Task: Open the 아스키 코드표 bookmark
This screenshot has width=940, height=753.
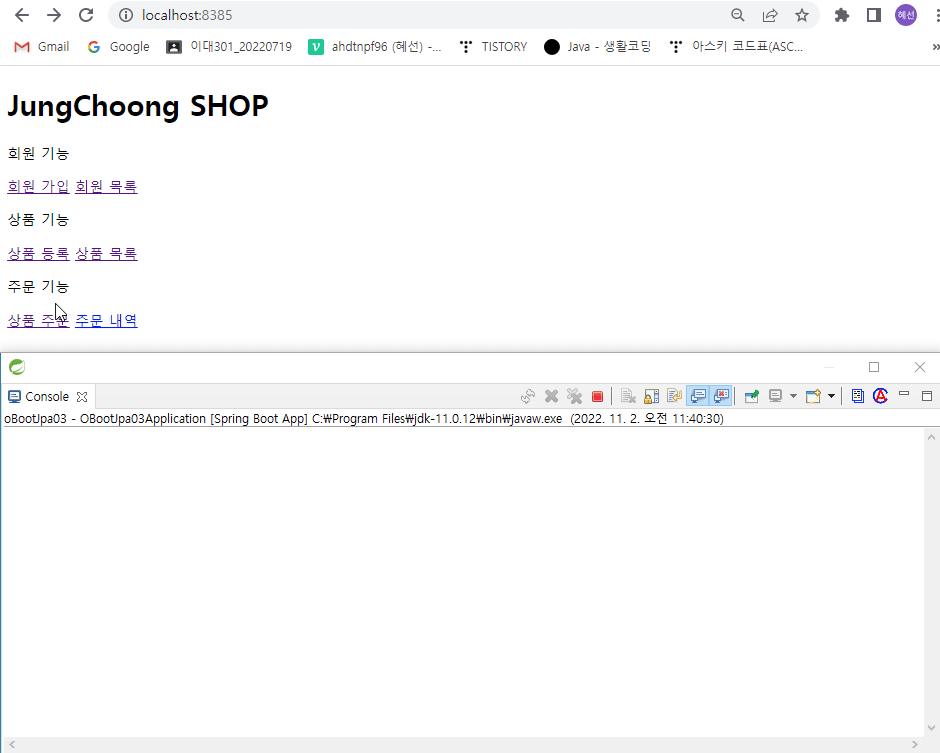Action: point(736,47)
